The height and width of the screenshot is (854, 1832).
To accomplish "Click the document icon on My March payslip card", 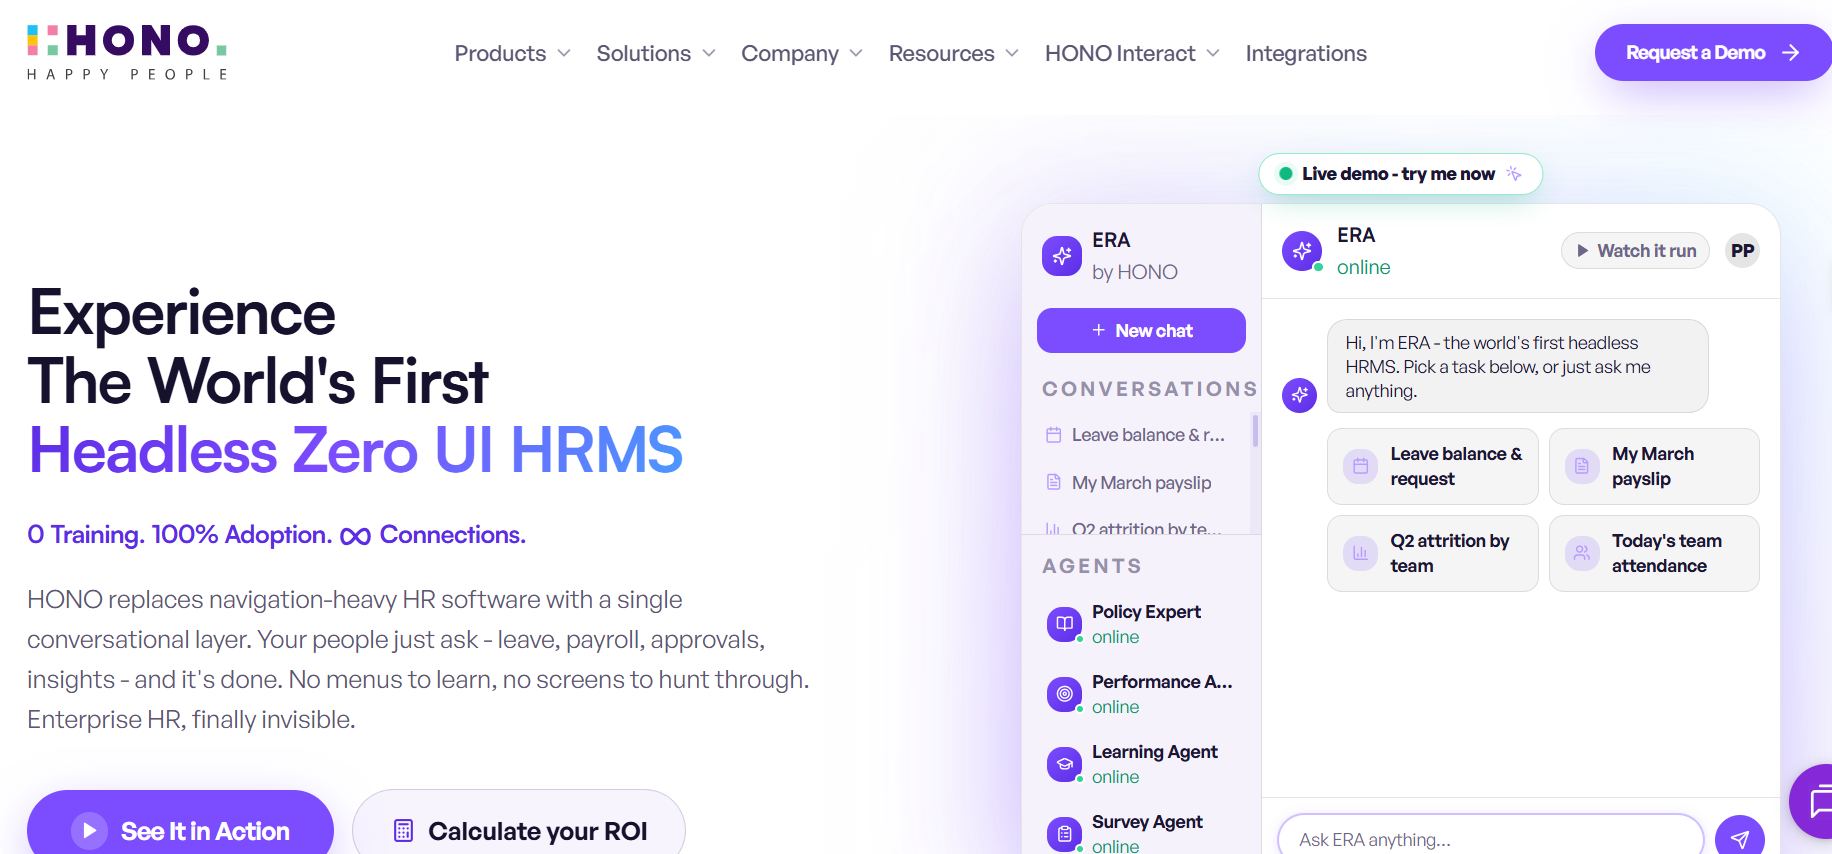I will click(1582, 466).
